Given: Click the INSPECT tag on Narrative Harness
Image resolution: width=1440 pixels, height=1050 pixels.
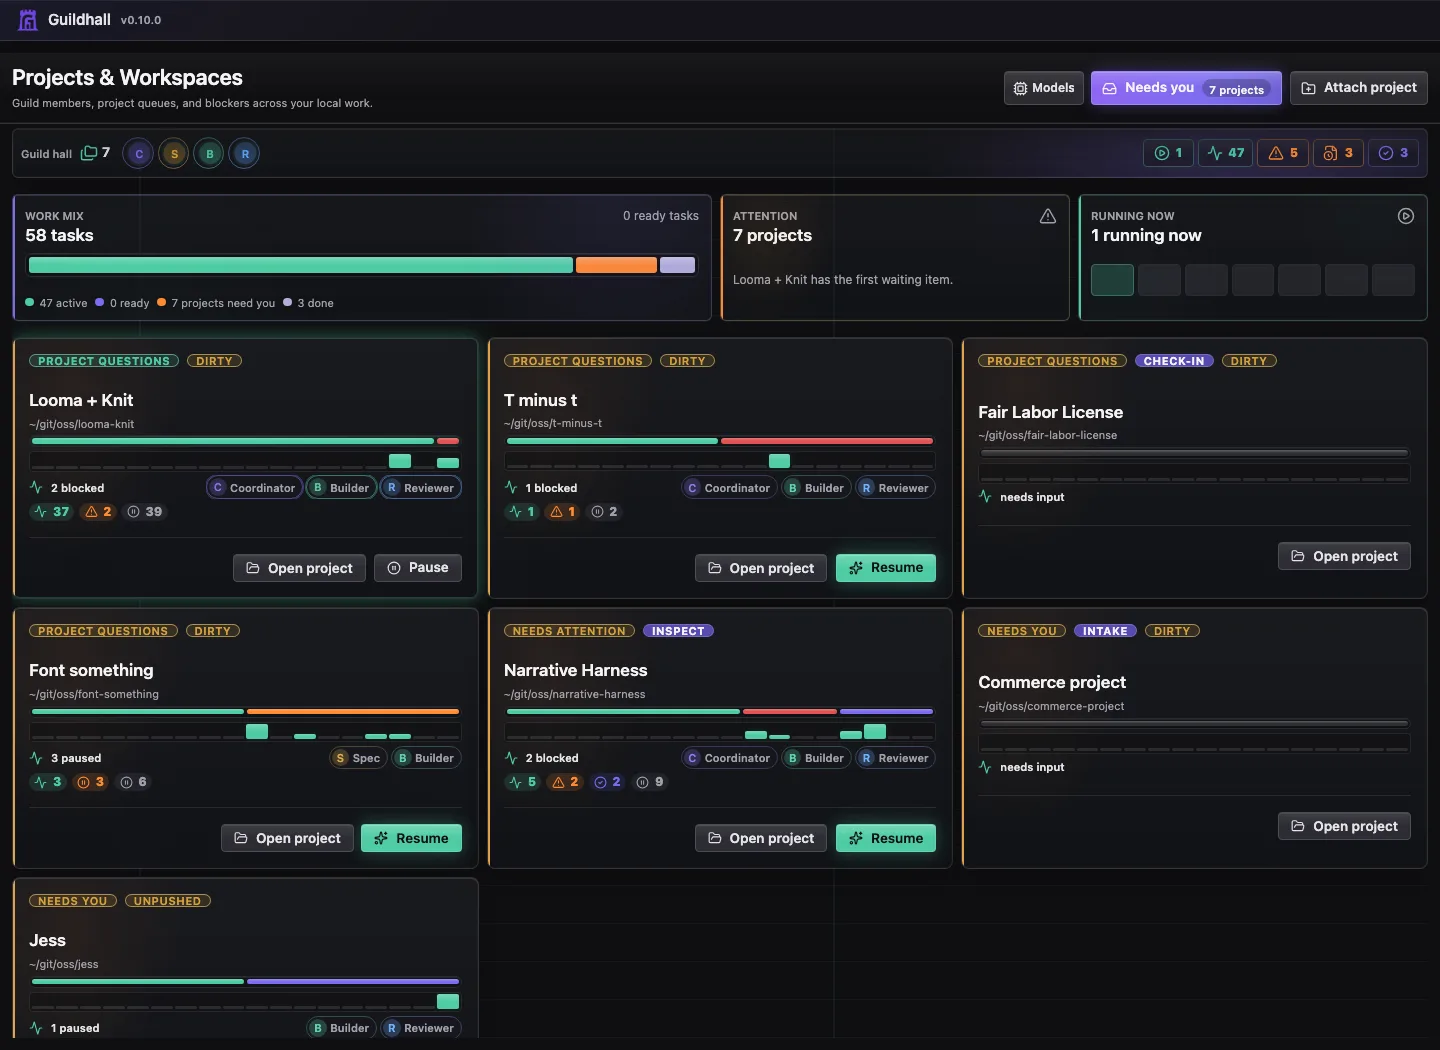Looking at the screenshot, I should click(678, 631).
